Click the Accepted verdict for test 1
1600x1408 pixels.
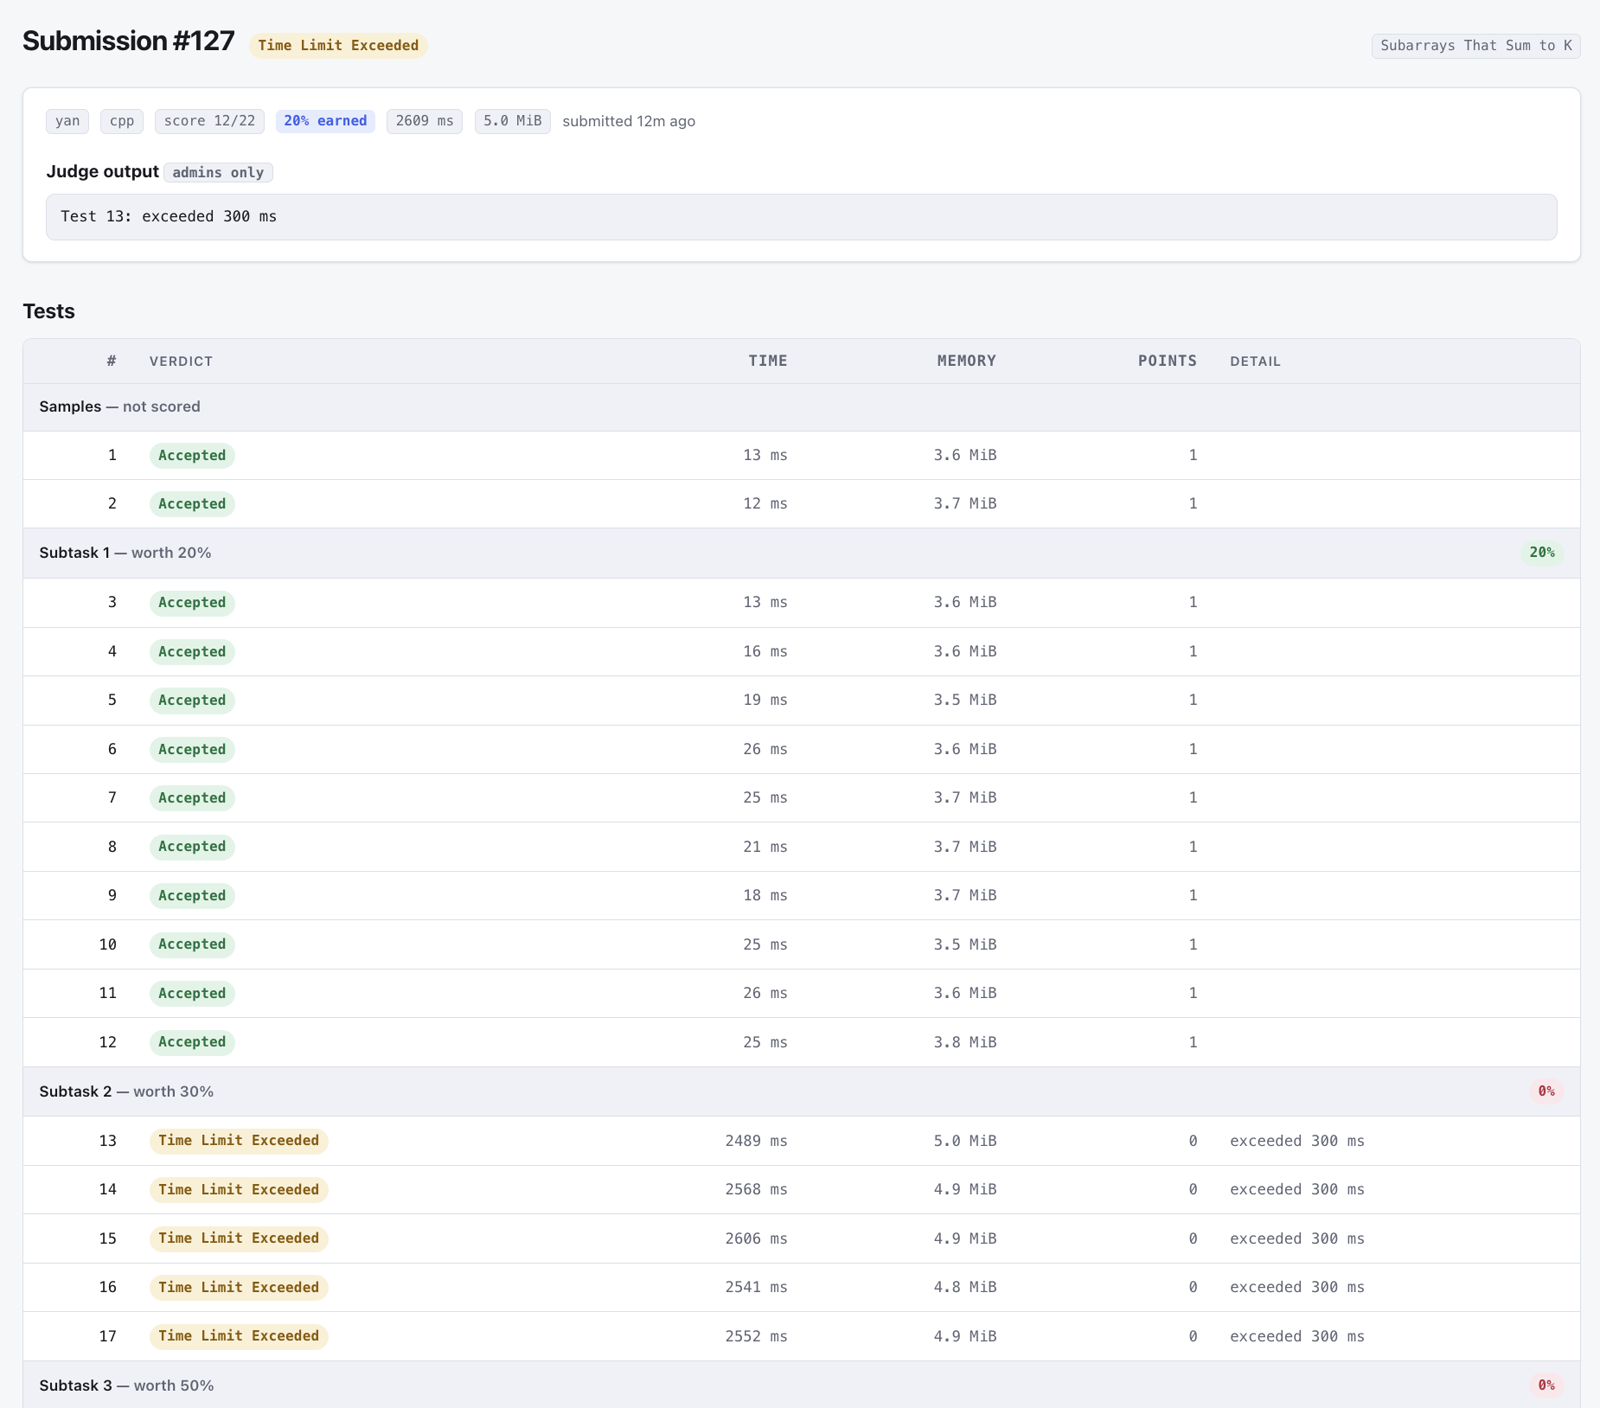click(x=192, y=456)
